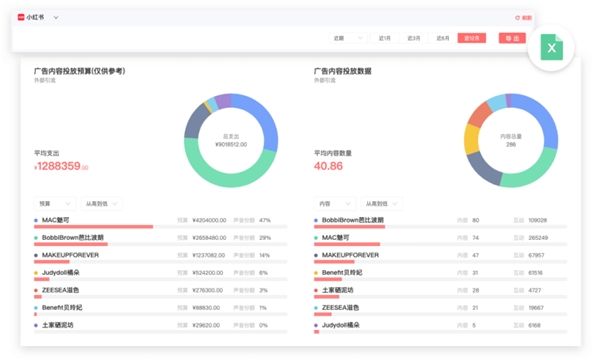
Task: Click Benefit贝玲妃 in the budget list
Action: coord(62,307)
